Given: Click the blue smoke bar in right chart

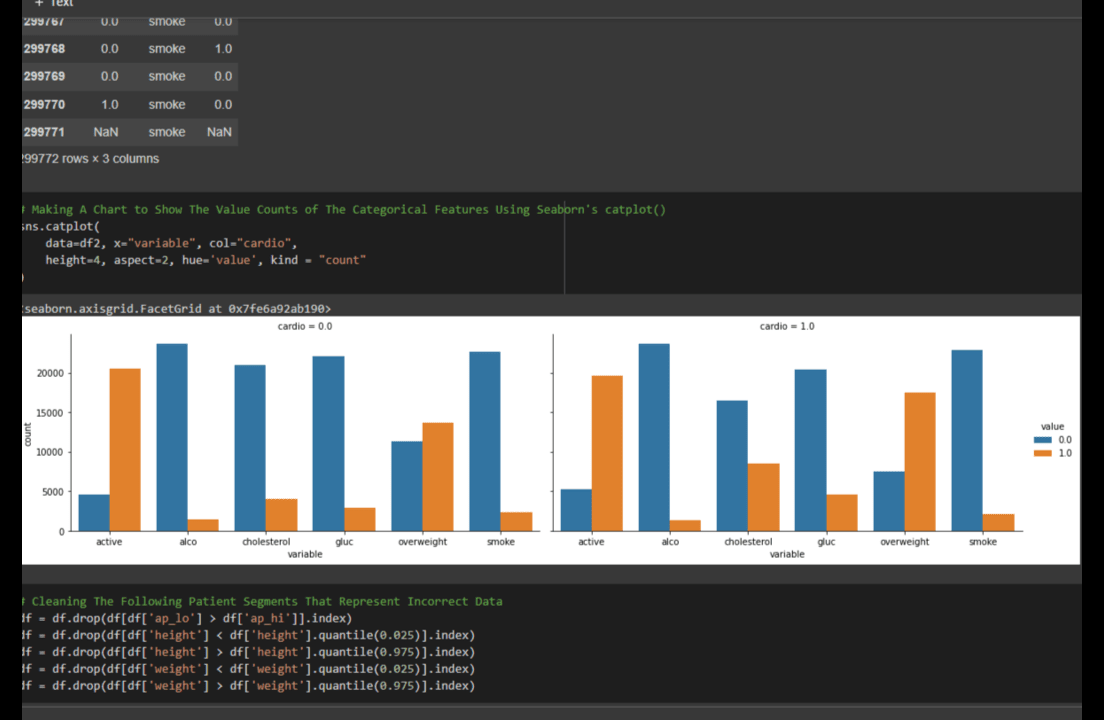Looking at the screenshot, I should [967, 440].
